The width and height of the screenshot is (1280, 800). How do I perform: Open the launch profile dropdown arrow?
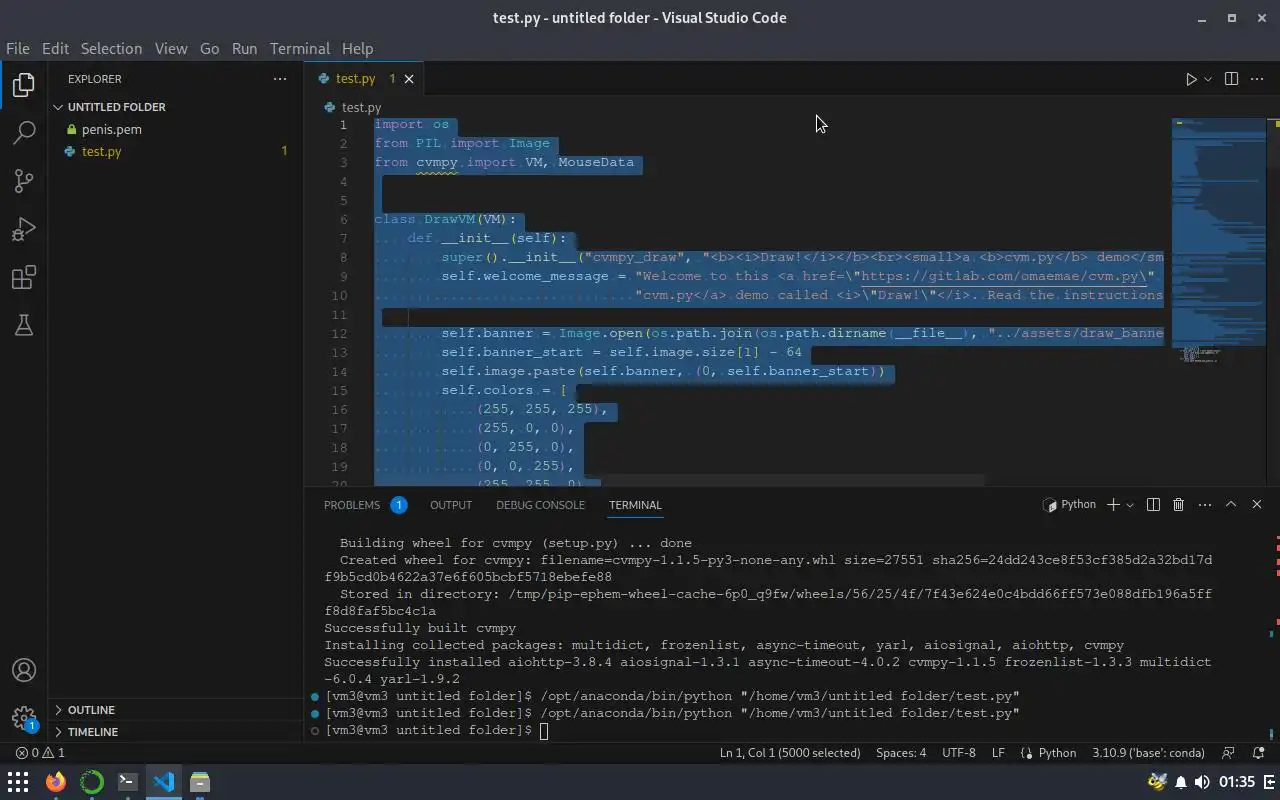(x=1130, y=505)
